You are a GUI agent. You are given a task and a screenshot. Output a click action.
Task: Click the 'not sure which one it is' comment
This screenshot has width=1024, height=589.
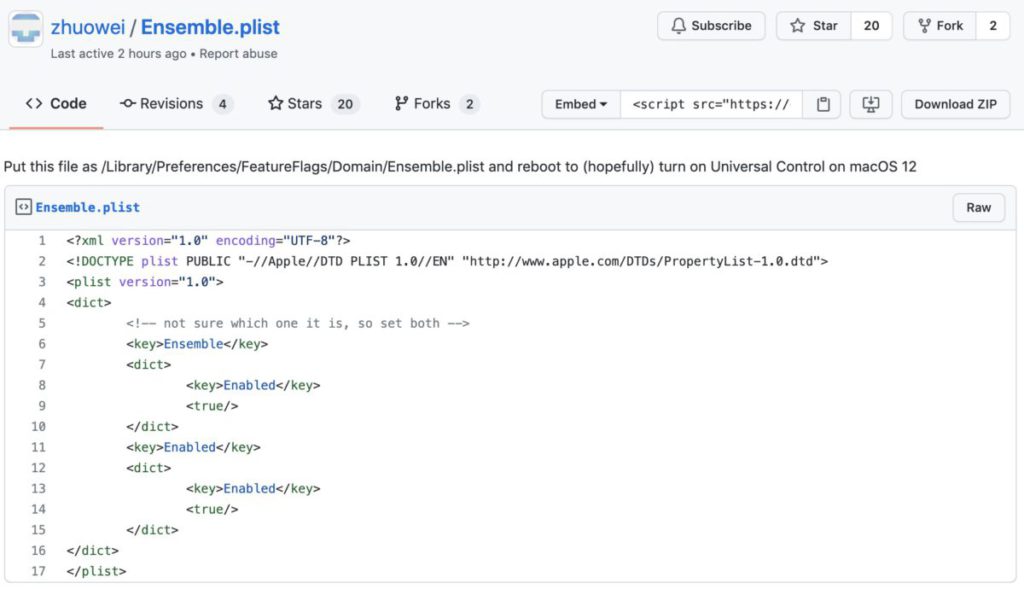click(298, 323)
